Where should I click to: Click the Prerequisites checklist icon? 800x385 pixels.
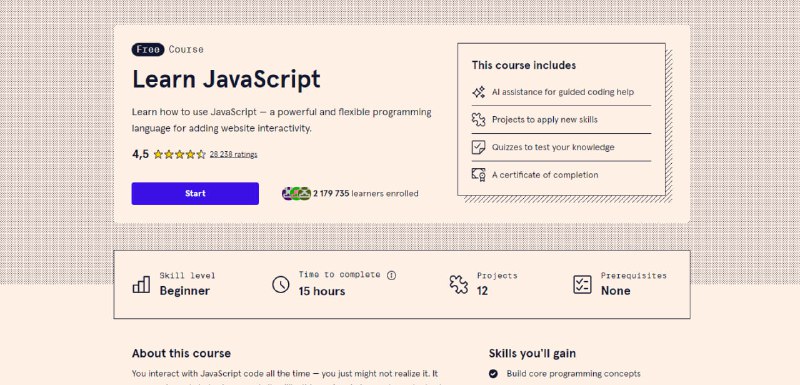coord(582,284)
